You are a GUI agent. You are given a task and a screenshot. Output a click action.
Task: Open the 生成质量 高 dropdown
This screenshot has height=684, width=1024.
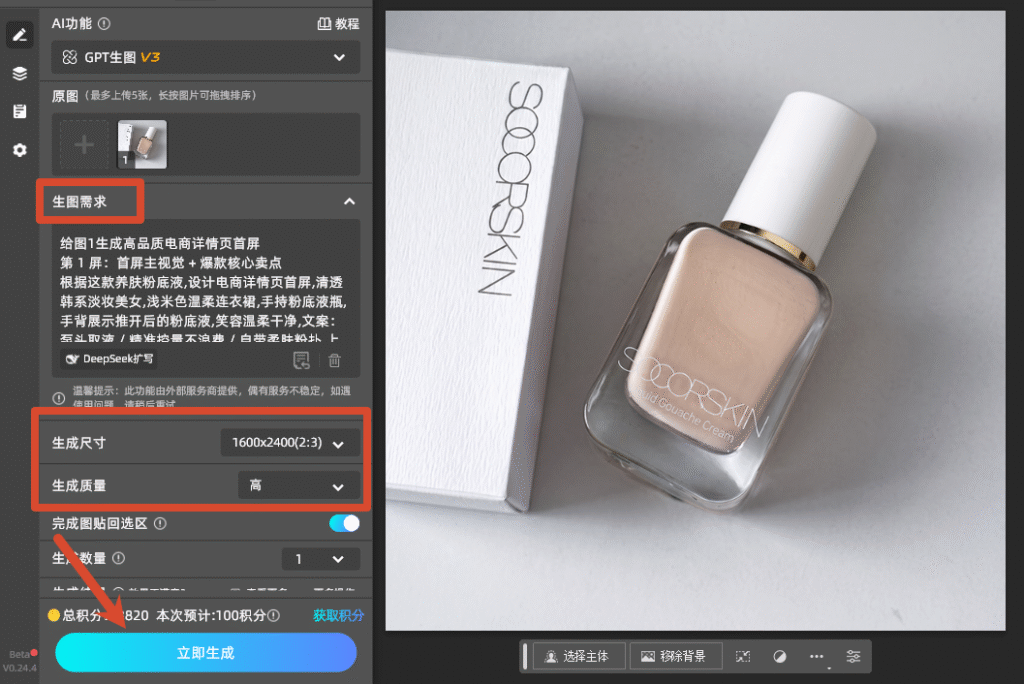298,485
